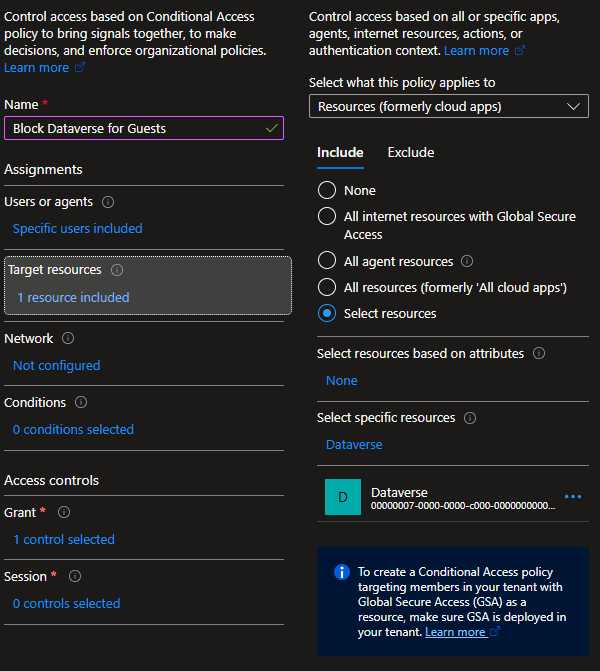Click the info icon next to Conditions
600x671 pixels.
coord(81,402)
